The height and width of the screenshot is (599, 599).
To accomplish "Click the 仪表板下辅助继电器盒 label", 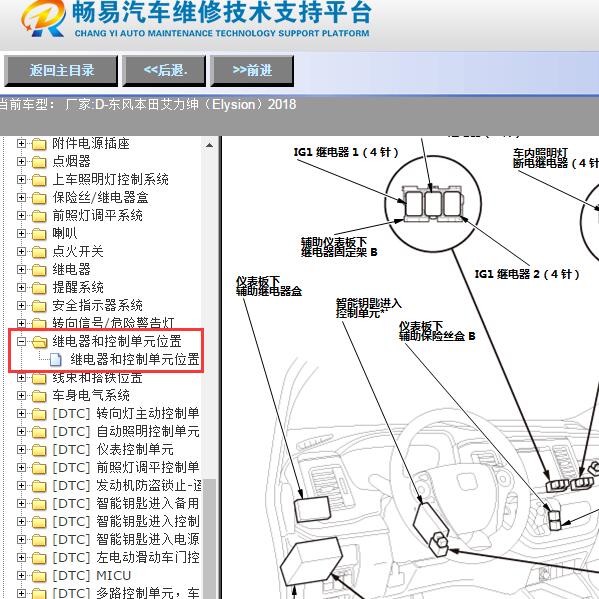I will 269,286.
